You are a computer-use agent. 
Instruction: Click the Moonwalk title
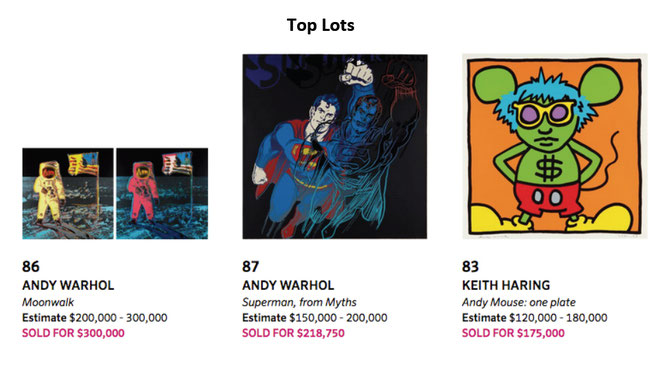tap(48, 302)
